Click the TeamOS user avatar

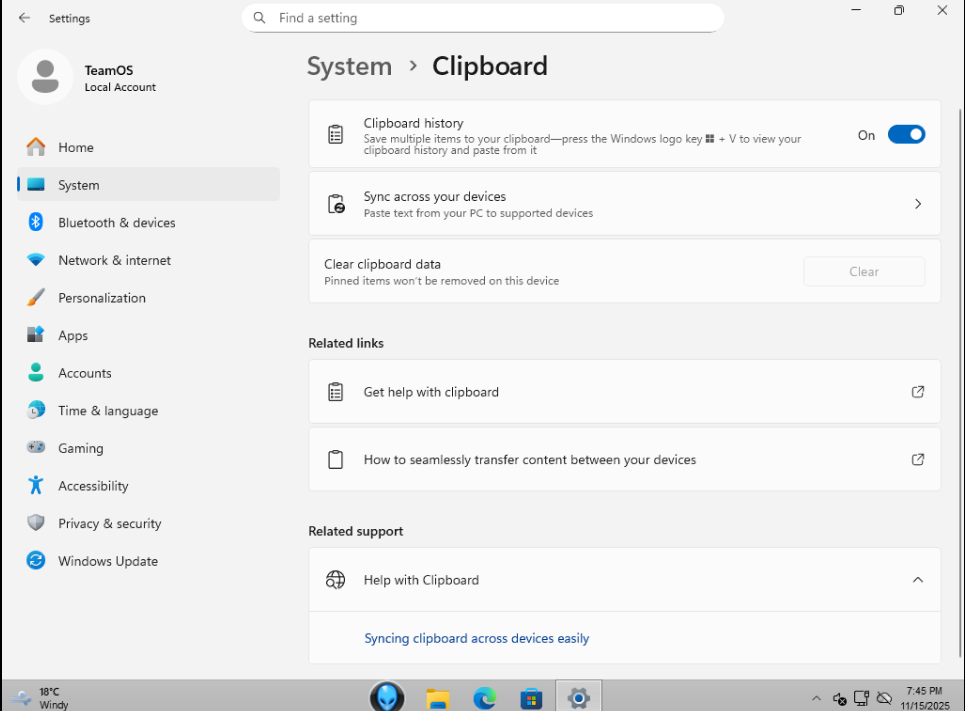pos(45,77)
